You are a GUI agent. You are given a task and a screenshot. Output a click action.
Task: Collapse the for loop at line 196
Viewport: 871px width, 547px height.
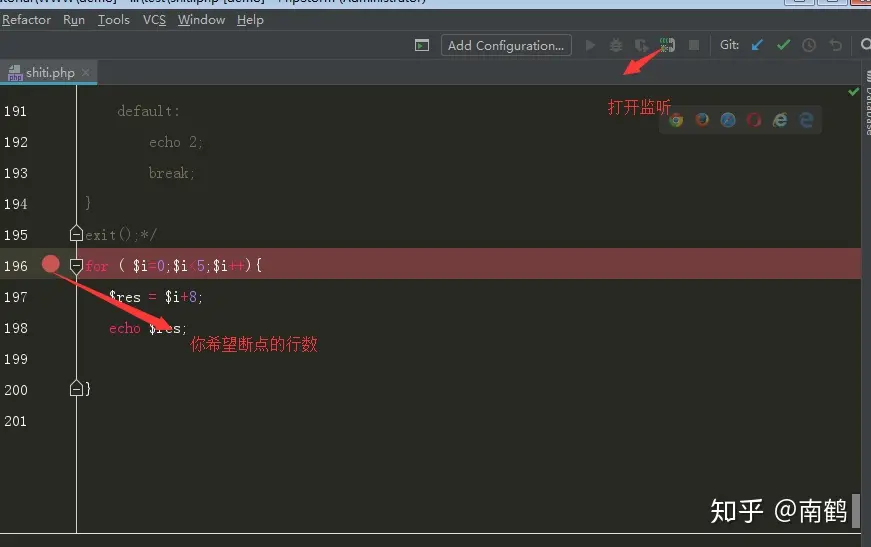[x=76, y=266]
